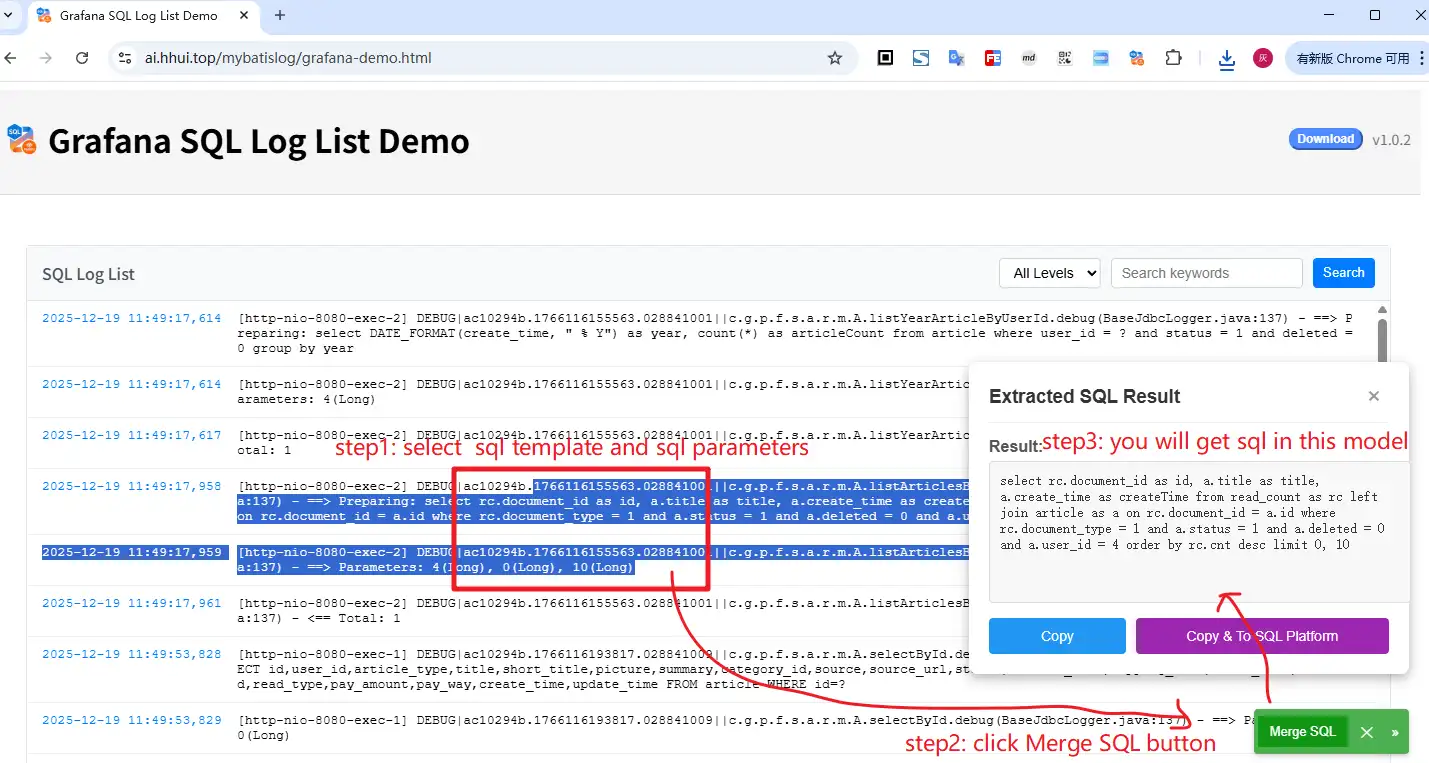Open the Google Translate extension icon

[x=956, y=58]
